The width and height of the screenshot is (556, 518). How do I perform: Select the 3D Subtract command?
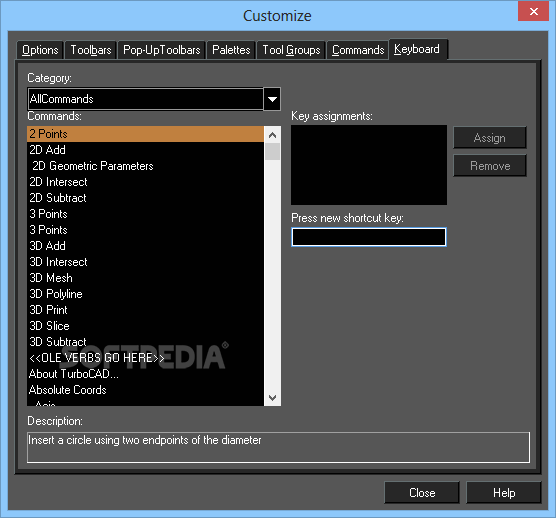coord(145,342)
